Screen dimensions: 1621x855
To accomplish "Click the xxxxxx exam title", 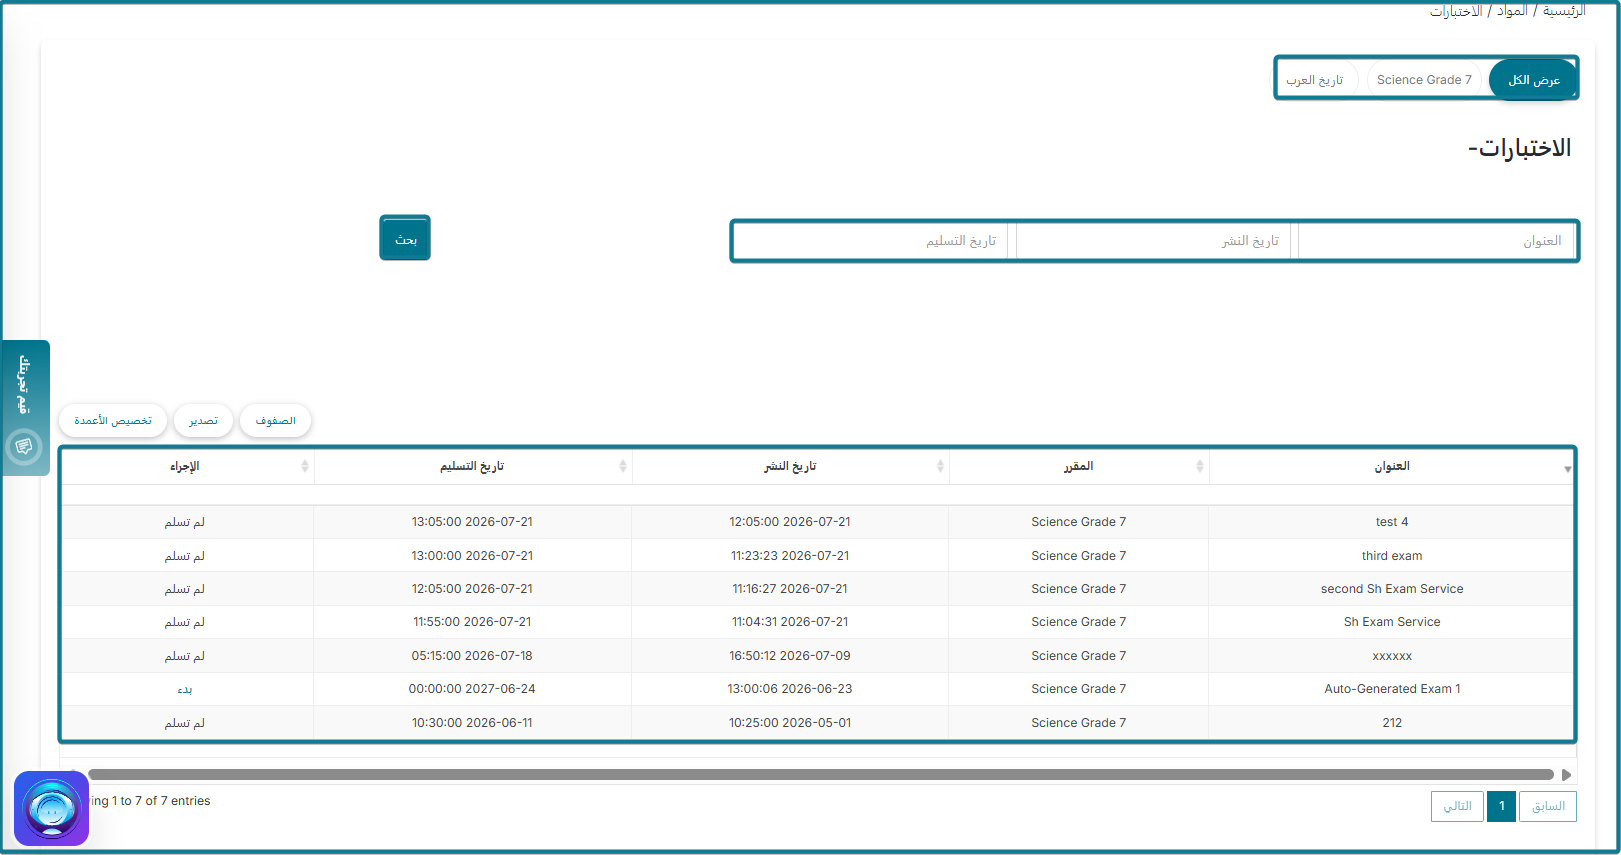I will (1392, 656).
